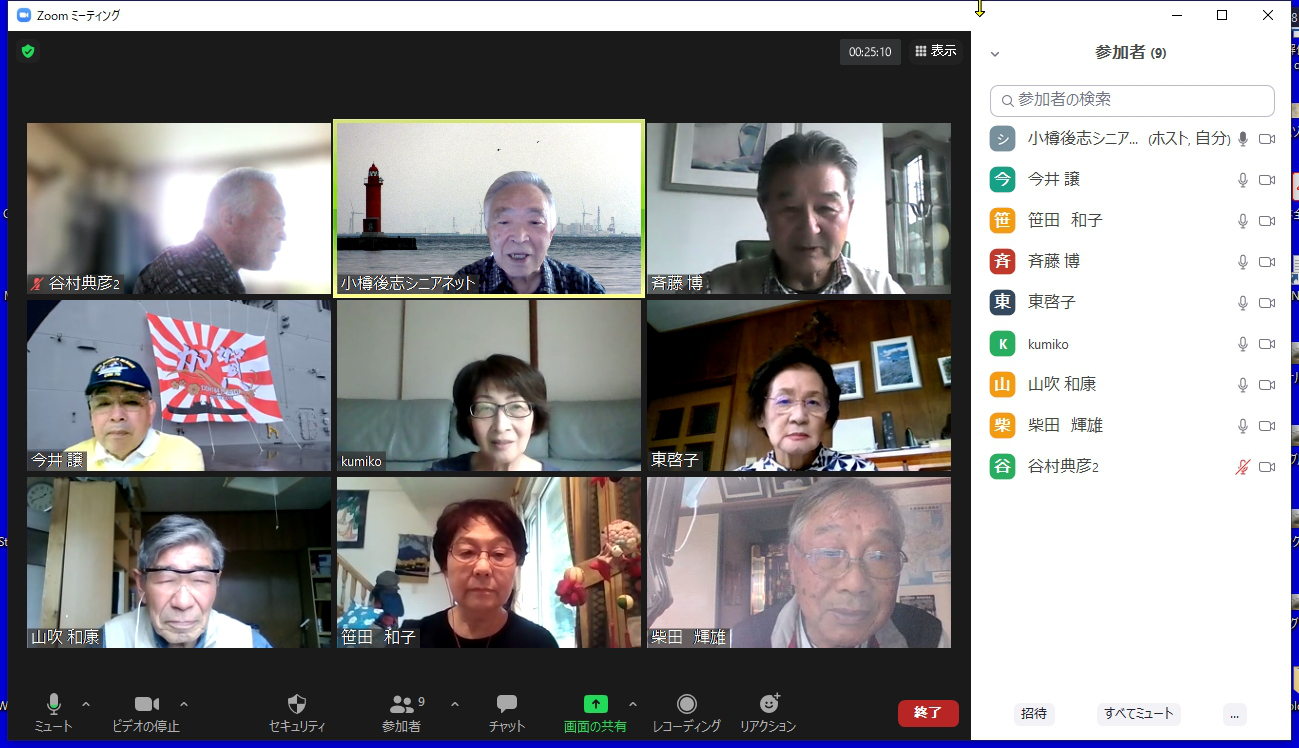Click camera icon next to 今井 譲
This screenshot has height=748, width=1299.
coord(1266,180)
